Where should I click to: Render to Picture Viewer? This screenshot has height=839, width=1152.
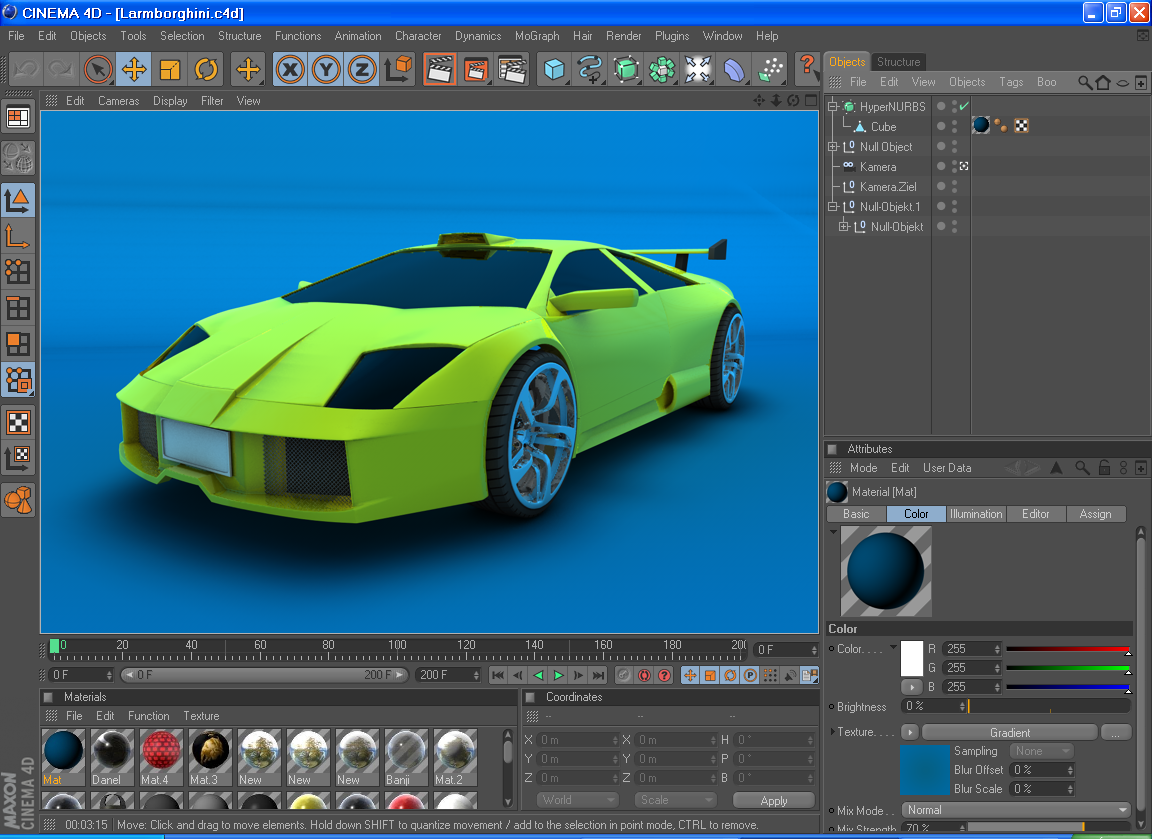point(476,69)
